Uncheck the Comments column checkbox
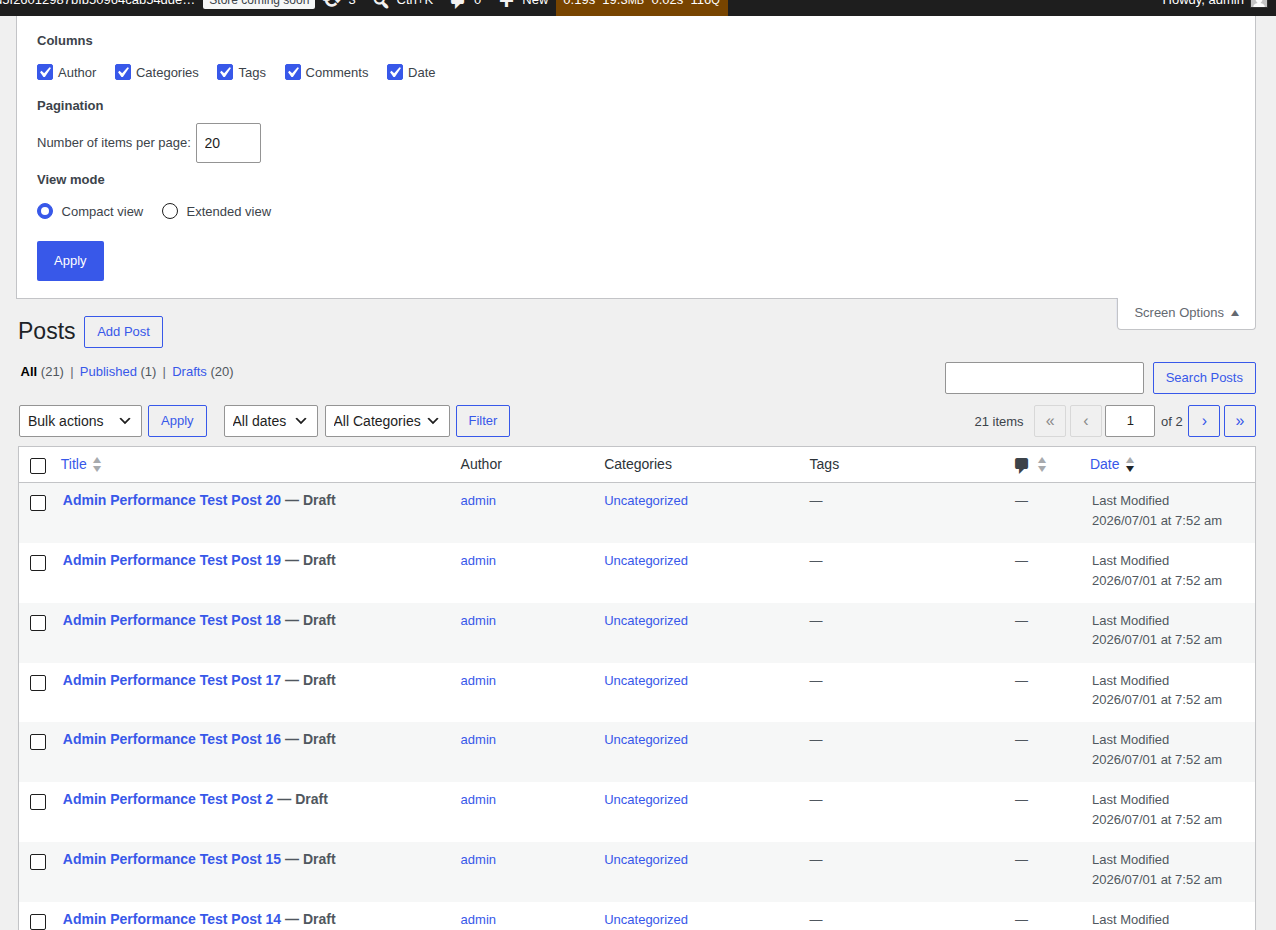Screen dimensions: 1276x930 point(293,72)
